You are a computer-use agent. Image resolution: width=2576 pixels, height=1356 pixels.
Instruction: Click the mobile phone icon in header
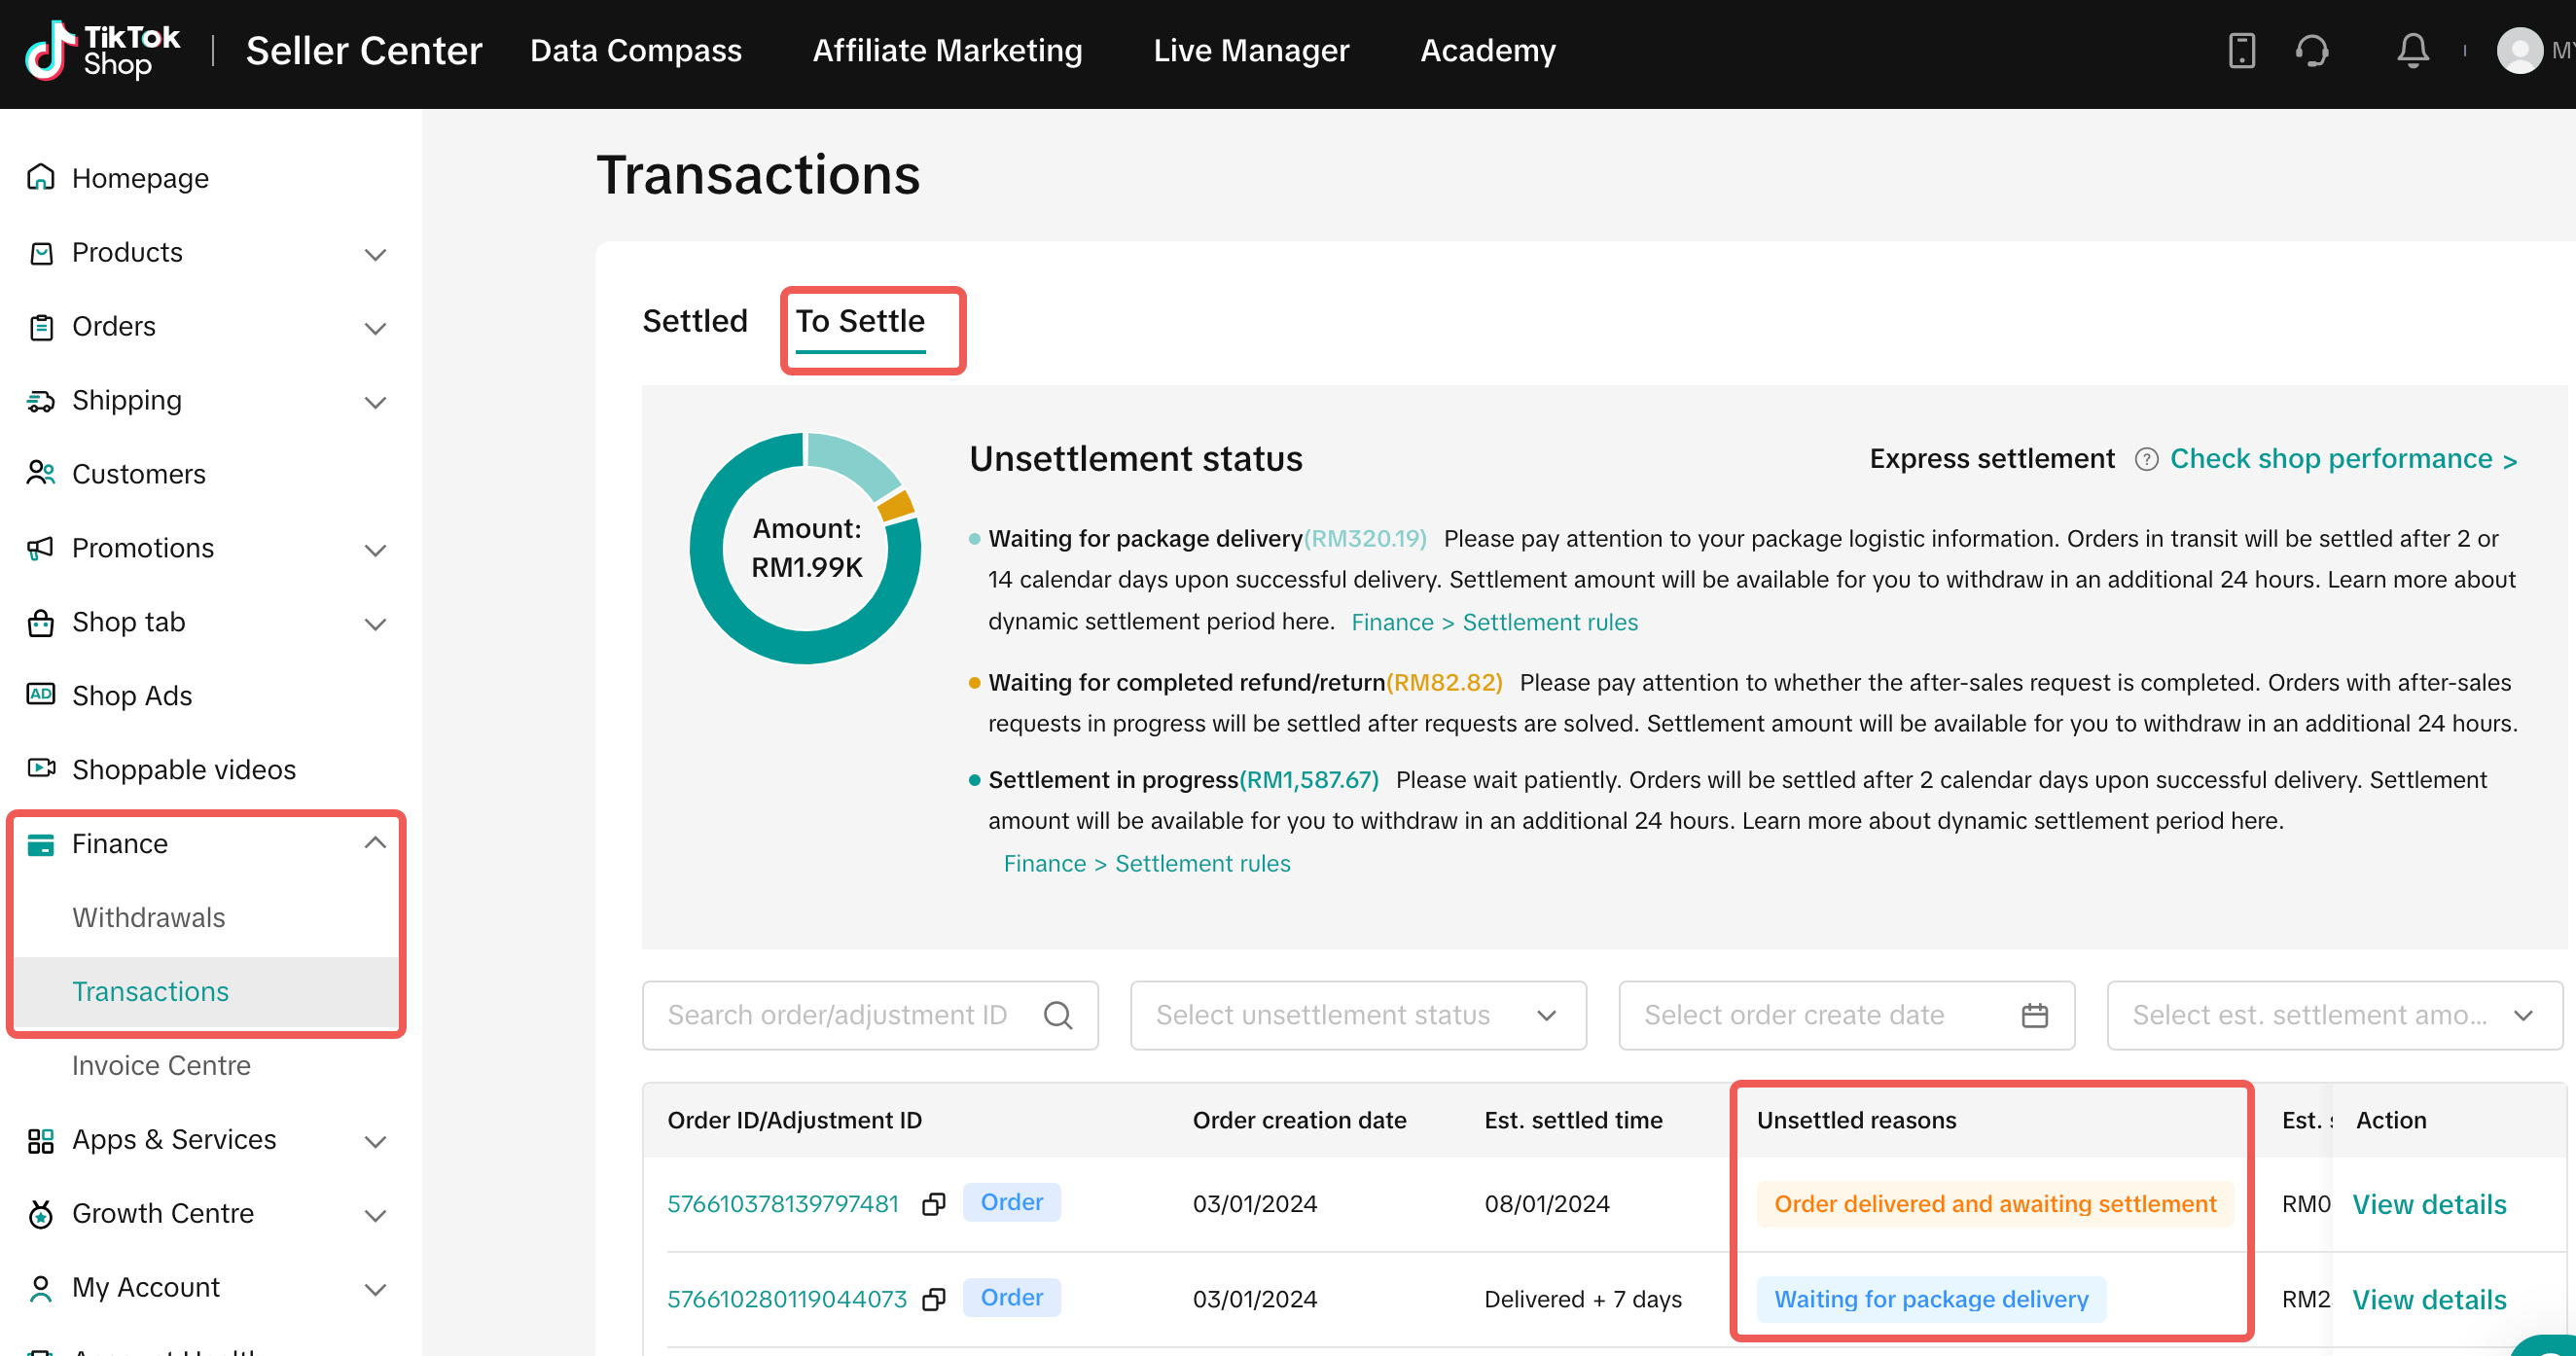click(2241, 50)
